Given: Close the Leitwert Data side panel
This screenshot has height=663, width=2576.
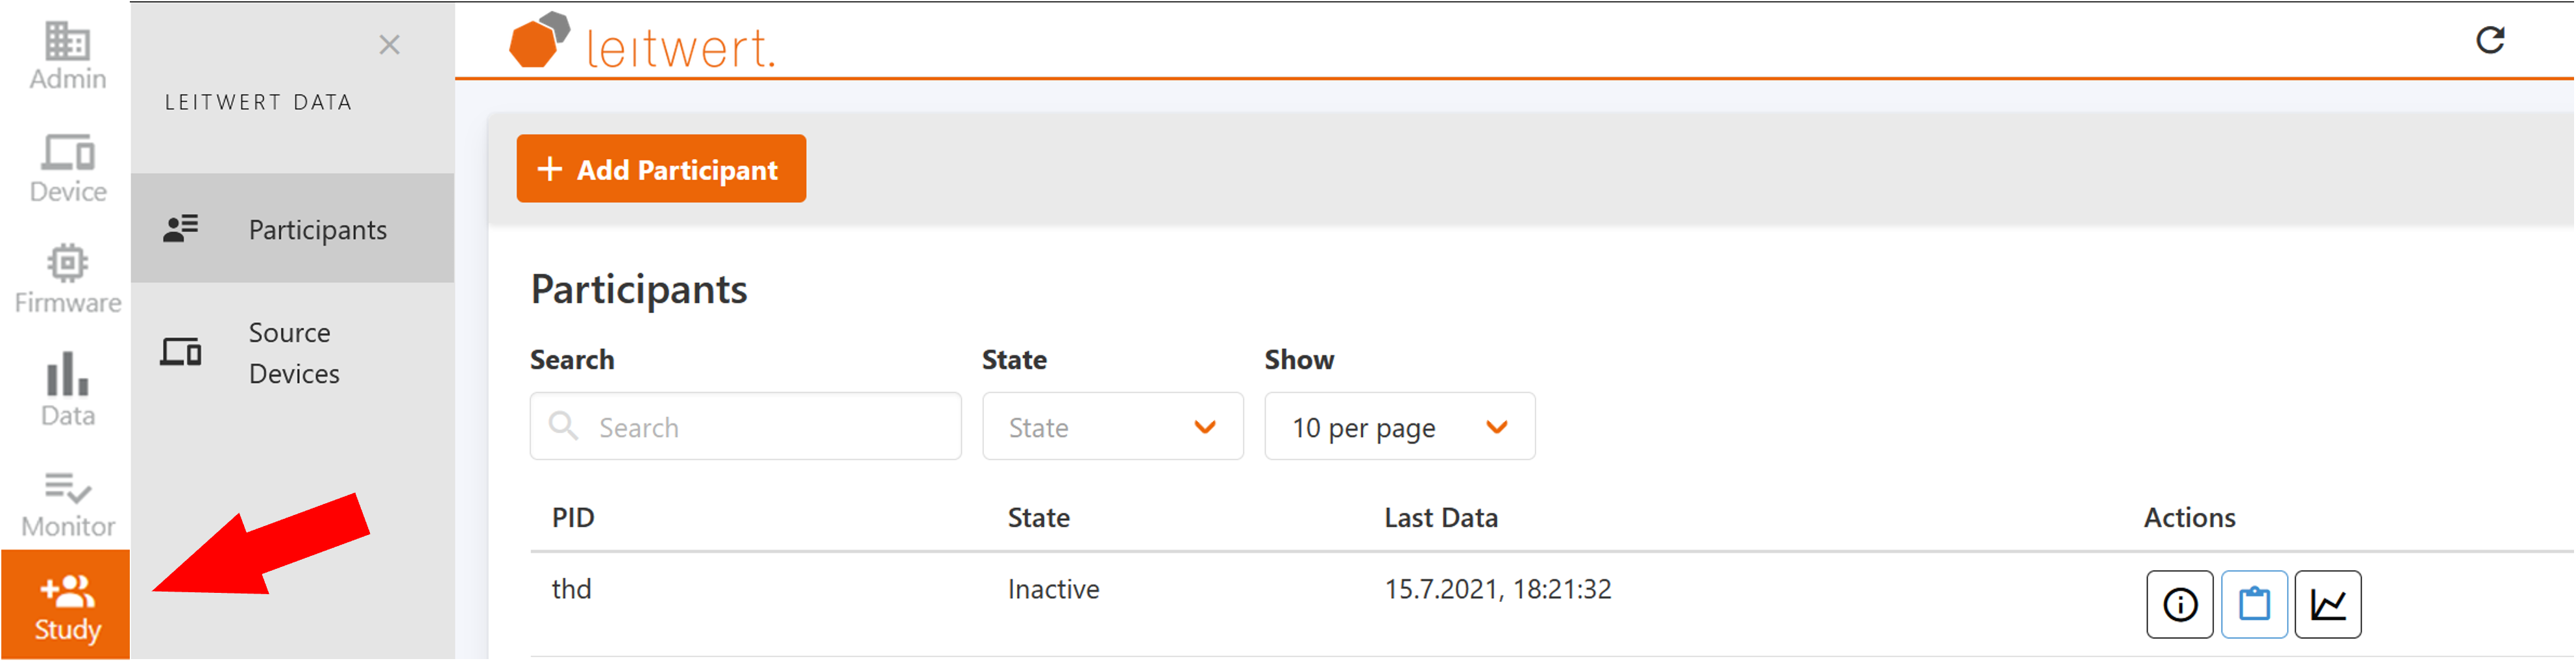Looking at the screenshot, I should tap(389, 45).
